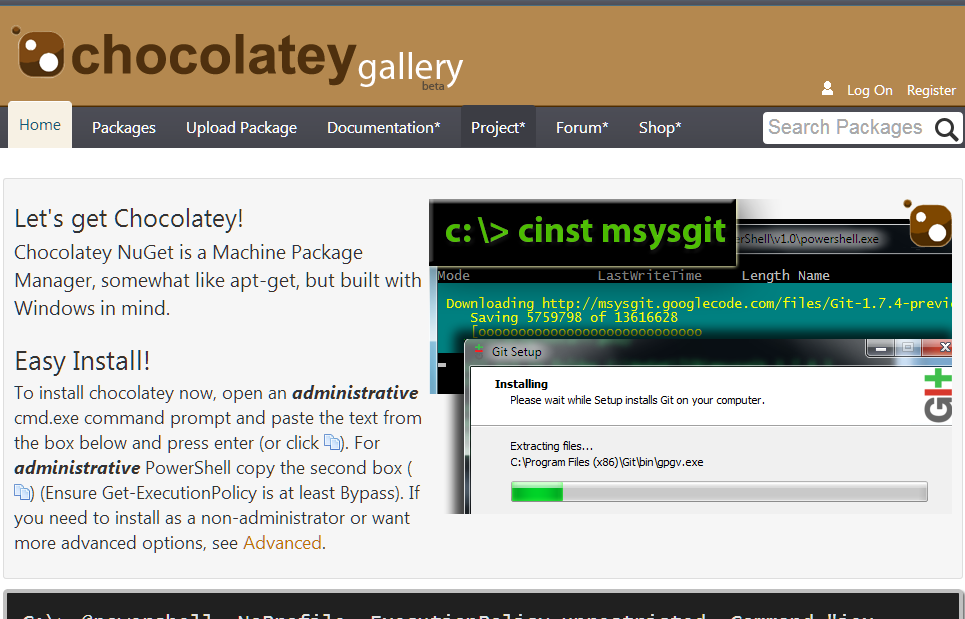Select the Project* tab
Screen dimensions: 965x619
coord(497,127)
